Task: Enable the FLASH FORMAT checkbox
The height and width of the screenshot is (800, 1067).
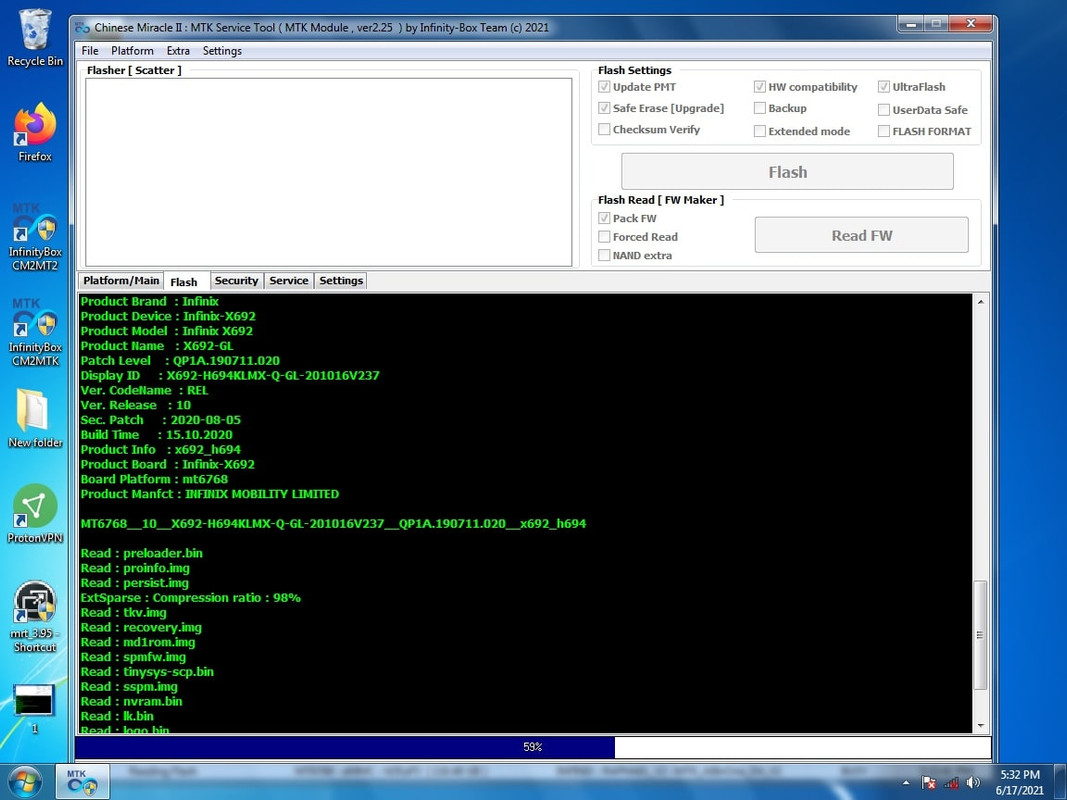Action: pyautogui.click(x=884, y=131)
